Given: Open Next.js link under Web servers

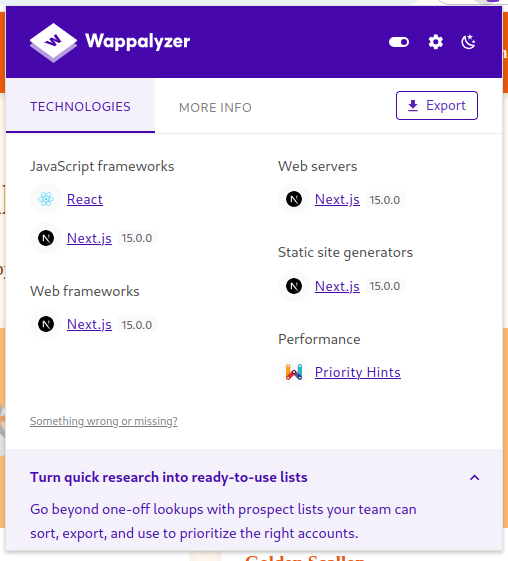Looking at the screenshot, I should [x=337, y=199].
